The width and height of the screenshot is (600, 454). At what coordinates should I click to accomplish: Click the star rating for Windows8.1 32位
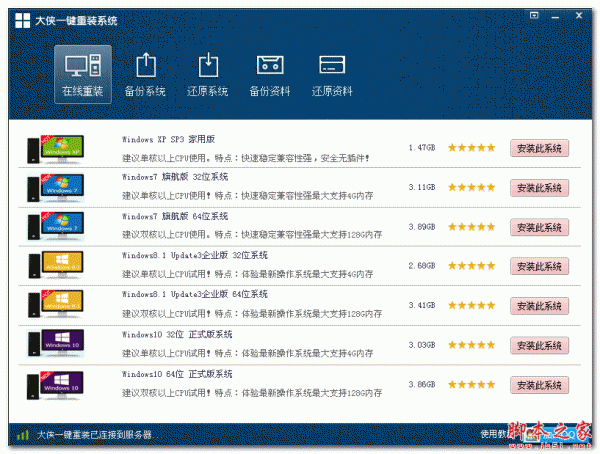(x=471, y=266)
